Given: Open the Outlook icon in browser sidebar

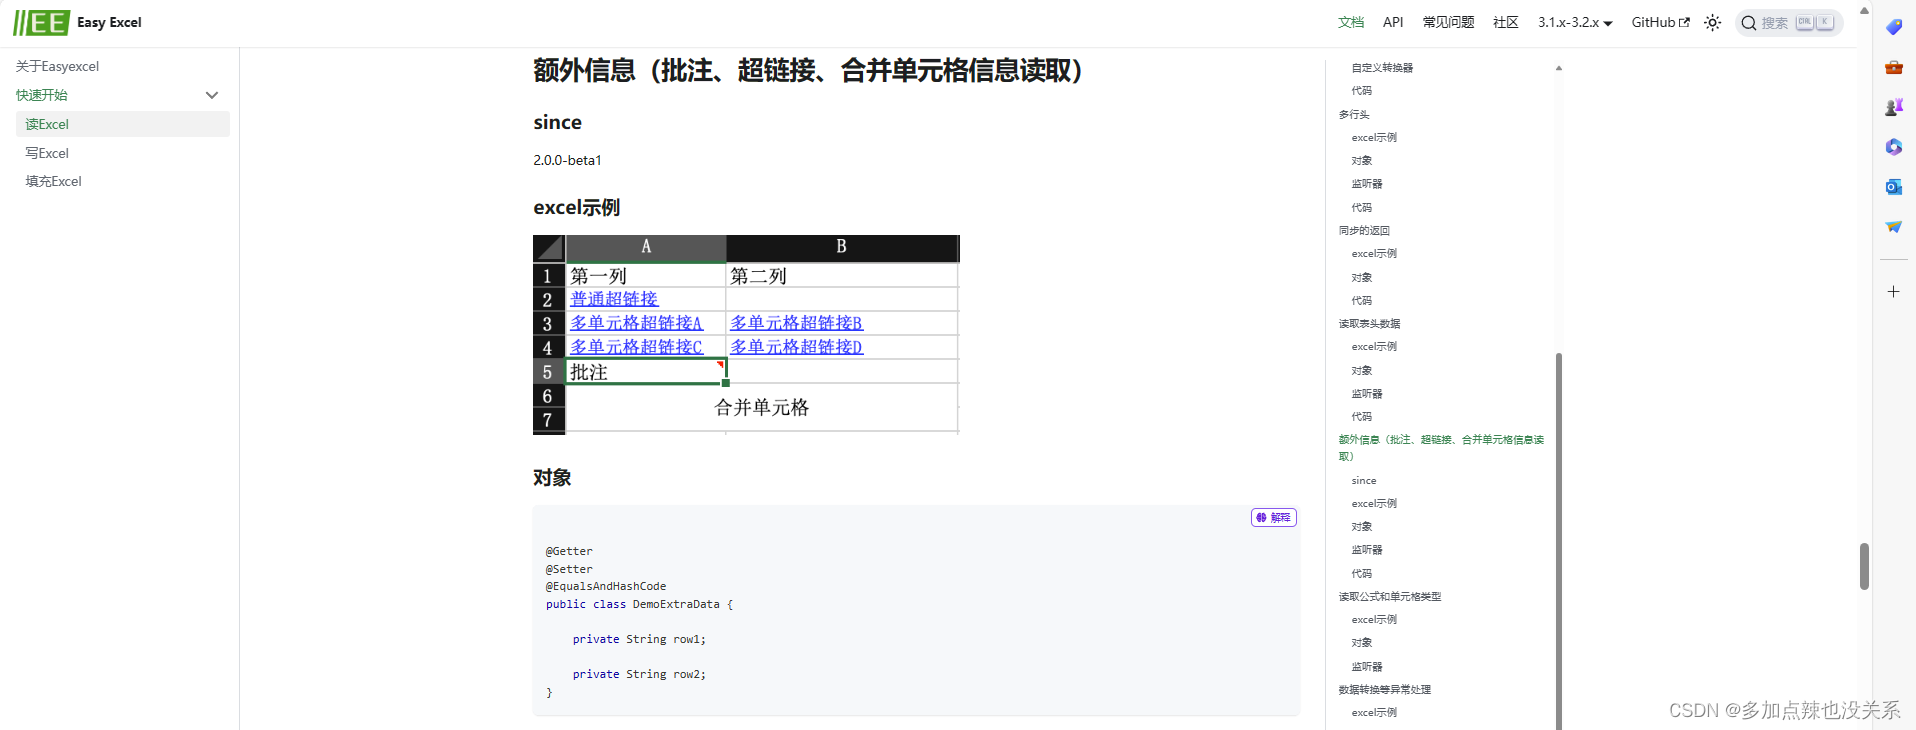Looking at the screenshot, I should (1894, 187).
